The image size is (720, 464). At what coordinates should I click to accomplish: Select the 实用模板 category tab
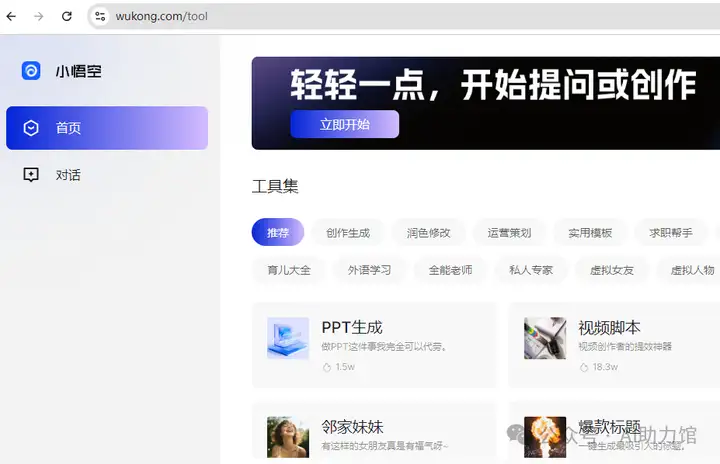(x=590, y=232)
